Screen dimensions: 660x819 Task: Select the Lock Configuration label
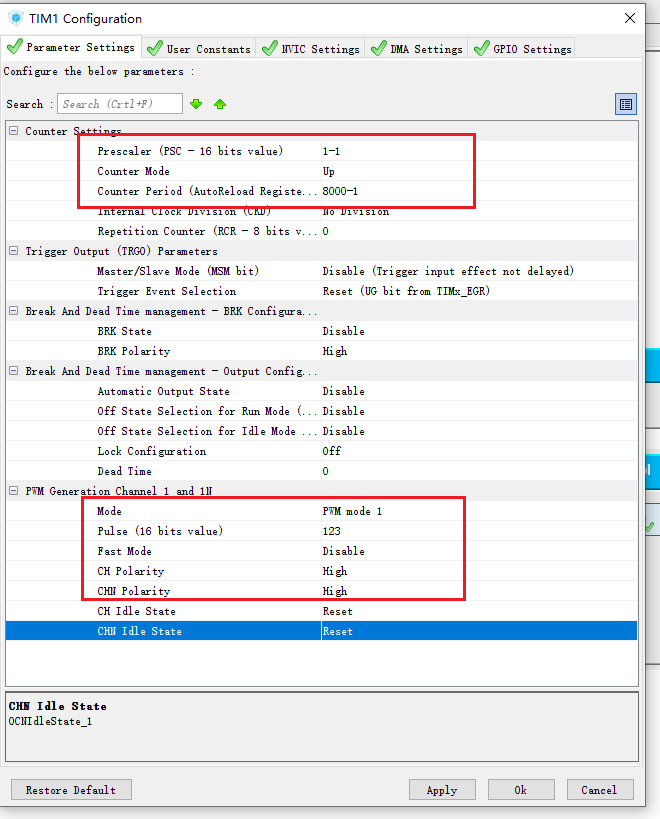coord(151,451)
